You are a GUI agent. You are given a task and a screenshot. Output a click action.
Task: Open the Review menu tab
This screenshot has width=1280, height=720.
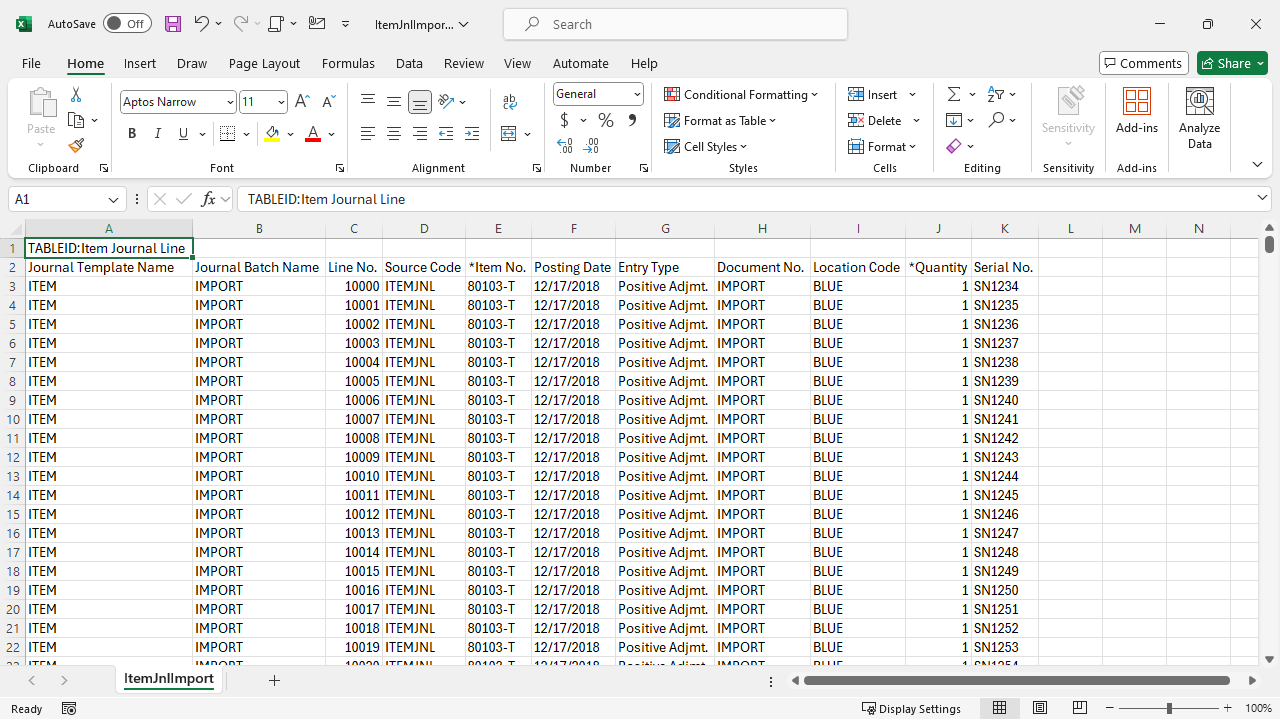click(x=463, y=63)
